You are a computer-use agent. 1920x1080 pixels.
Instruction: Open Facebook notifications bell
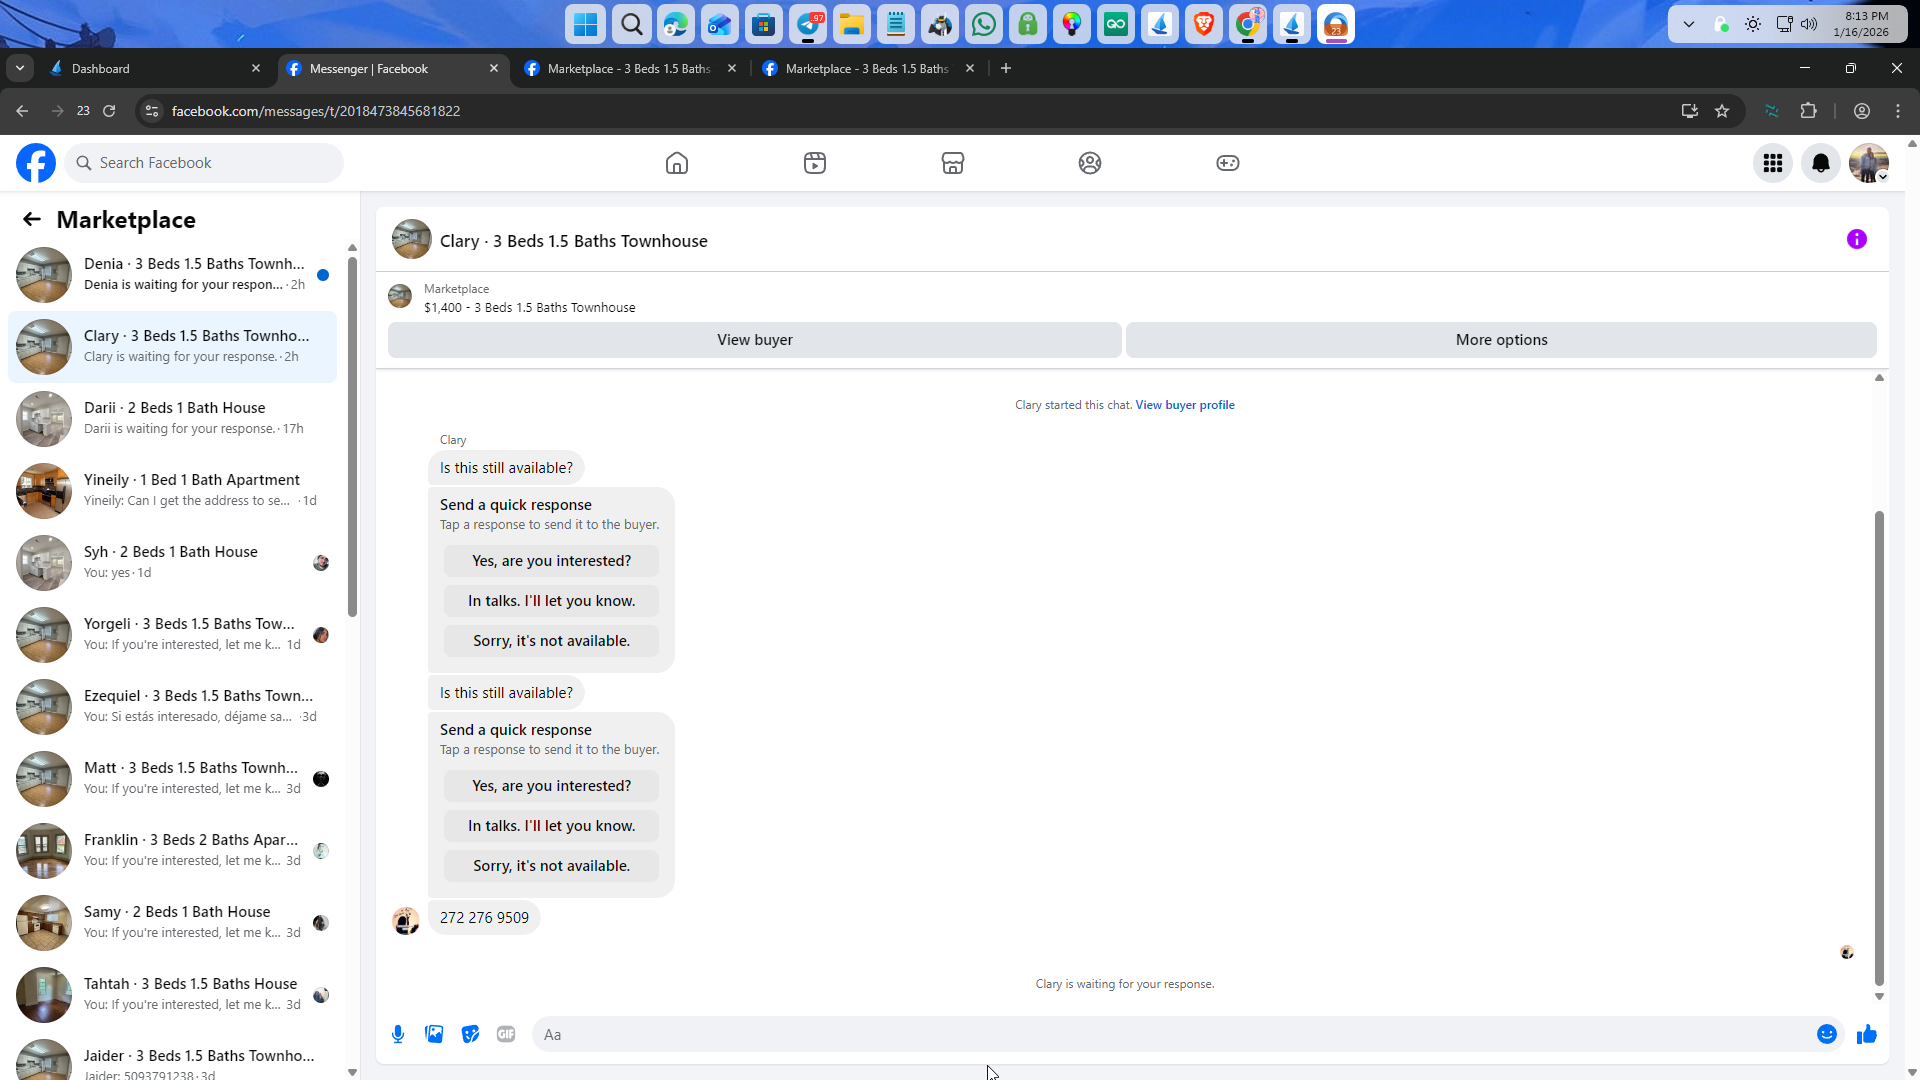pos(1820,163)
